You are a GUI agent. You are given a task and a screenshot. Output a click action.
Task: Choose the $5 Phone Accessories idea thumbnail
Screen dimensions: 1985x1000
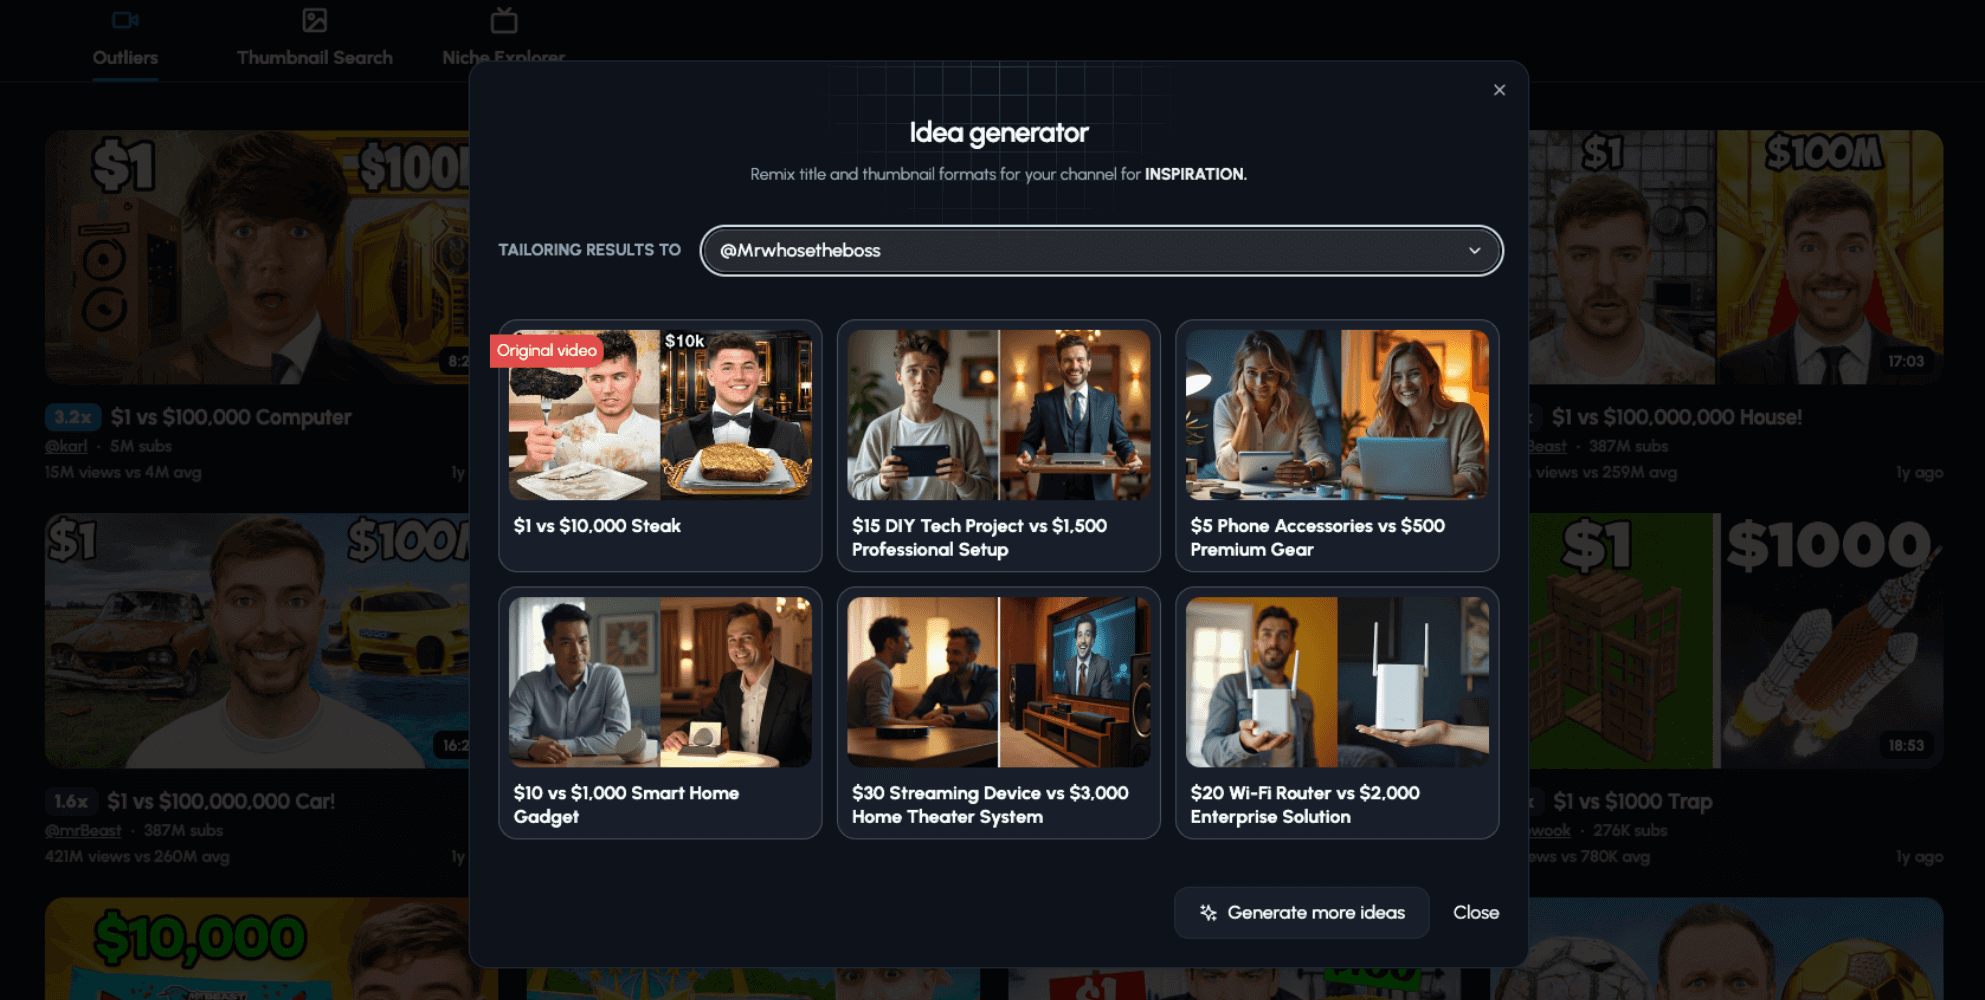tap(1336, 415)
